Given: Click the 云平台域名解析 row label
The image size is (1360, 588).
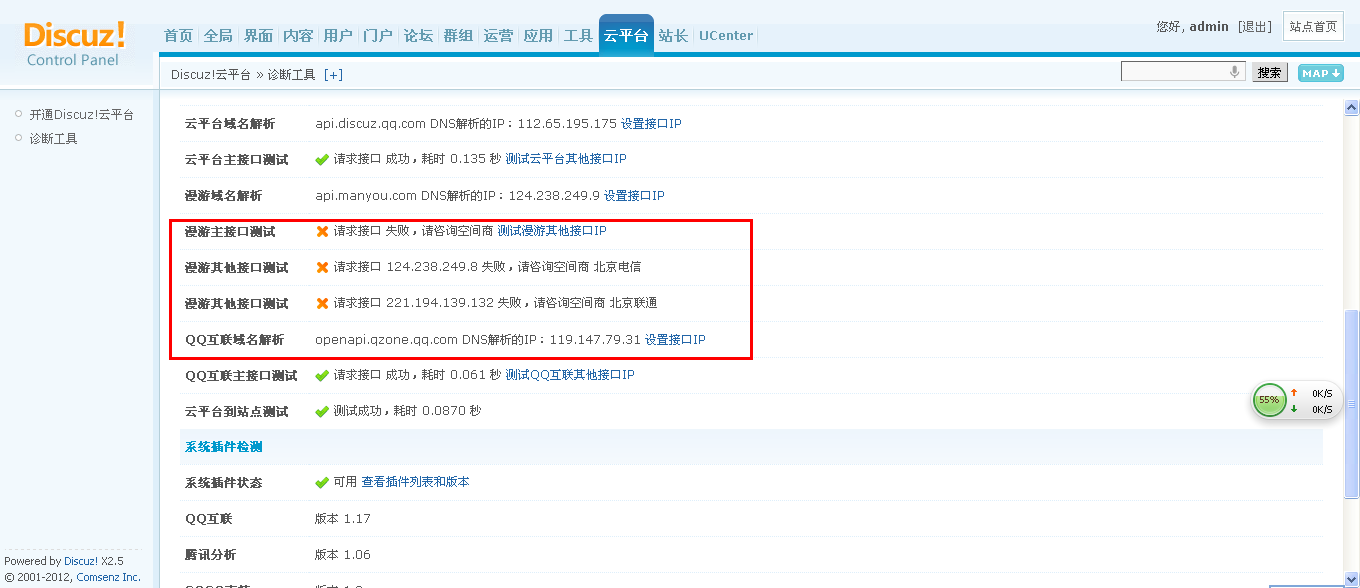Looking at the screenshot, I should (x=230, y=124).
